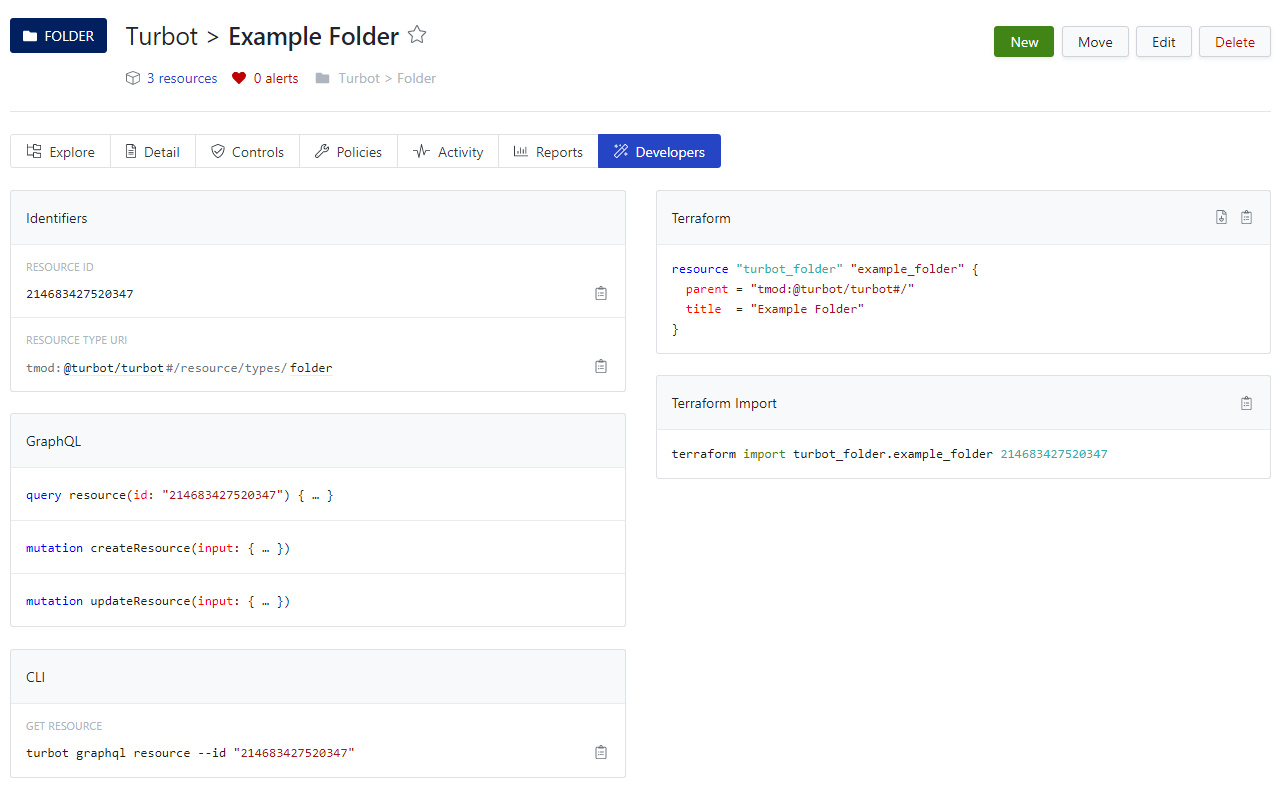Copy the Resource ID to clipboard
1280x787 pixels.
coord(600,293)
